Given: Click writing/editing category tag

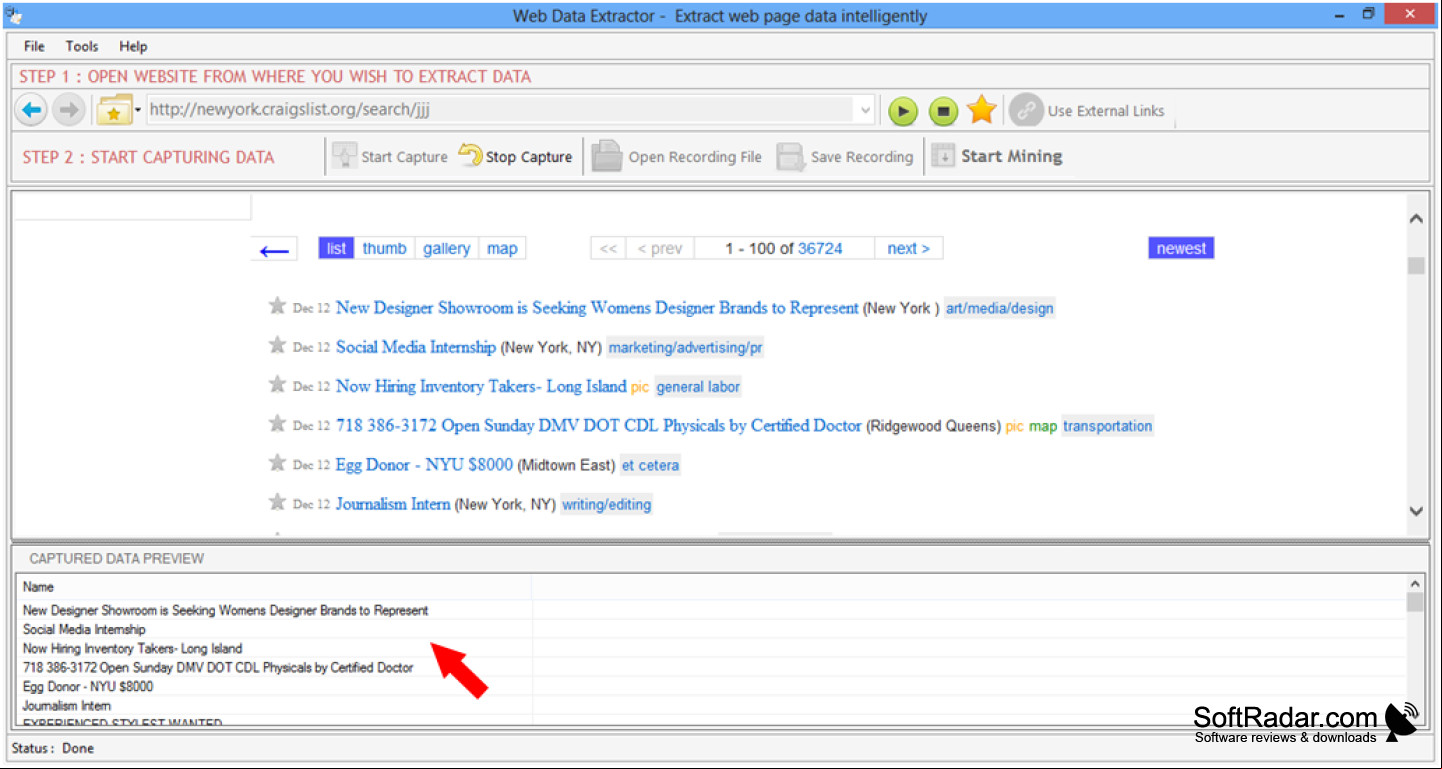Looking at the screenshot, I should pos(607,504).
